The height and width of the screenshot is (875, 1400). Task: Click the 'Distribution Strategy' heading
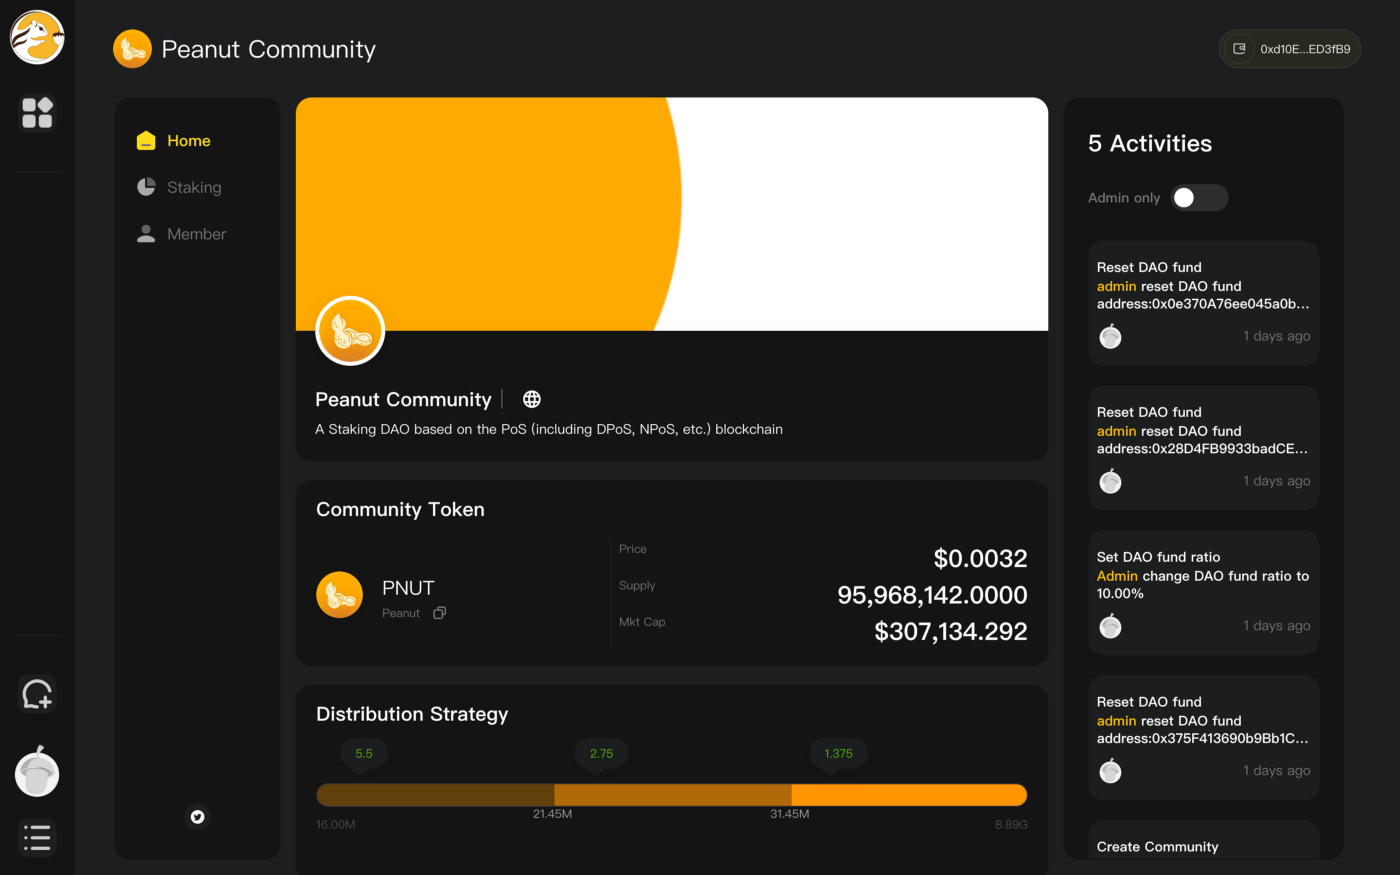pyautogui.click(x=412, y=714)
